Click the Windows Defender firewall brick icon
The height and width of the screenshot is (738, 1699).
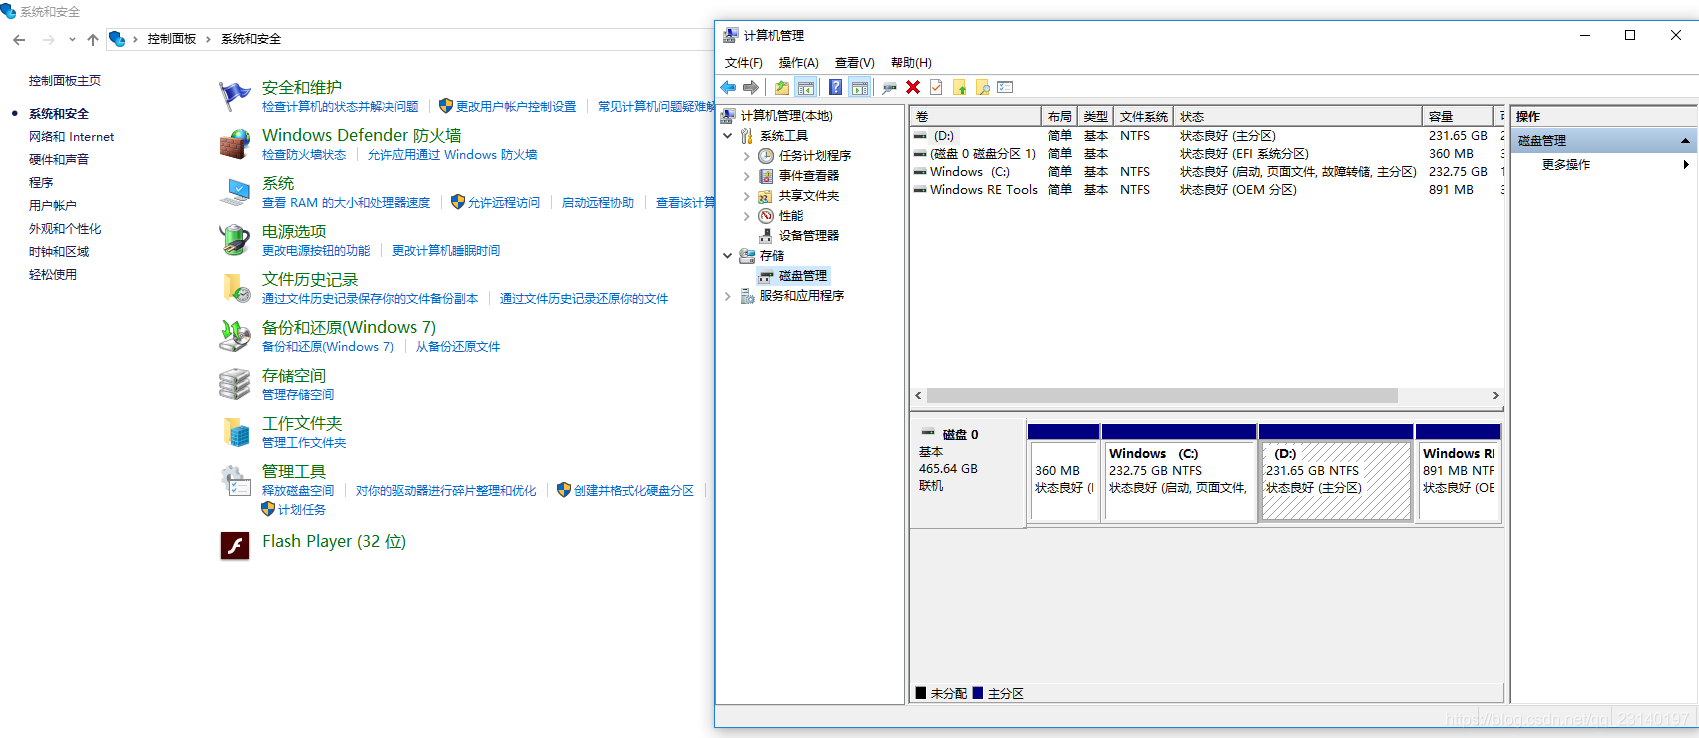coord(235,144)
